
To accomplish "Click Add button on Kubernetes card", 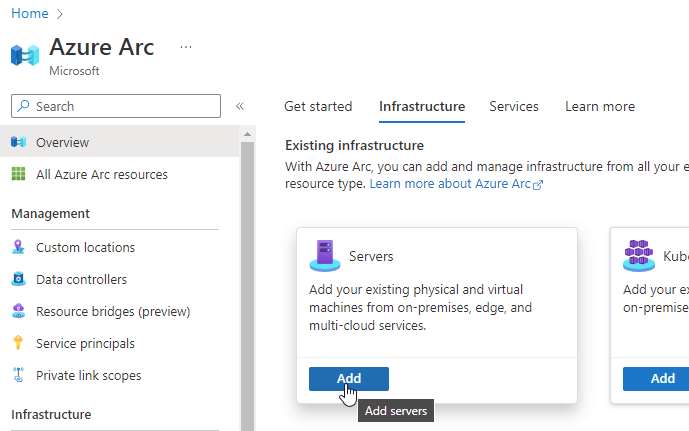I will point(656,379).
